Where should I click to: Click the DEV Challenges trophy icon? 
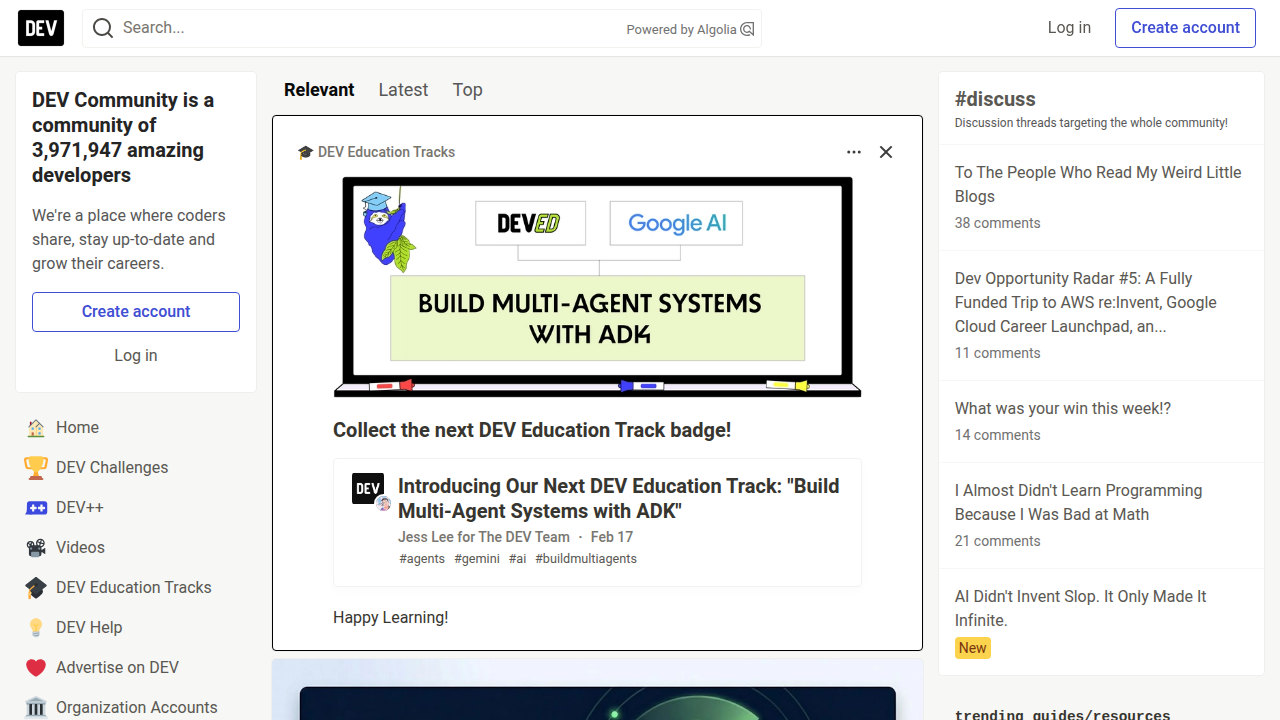tap(36, 468)
